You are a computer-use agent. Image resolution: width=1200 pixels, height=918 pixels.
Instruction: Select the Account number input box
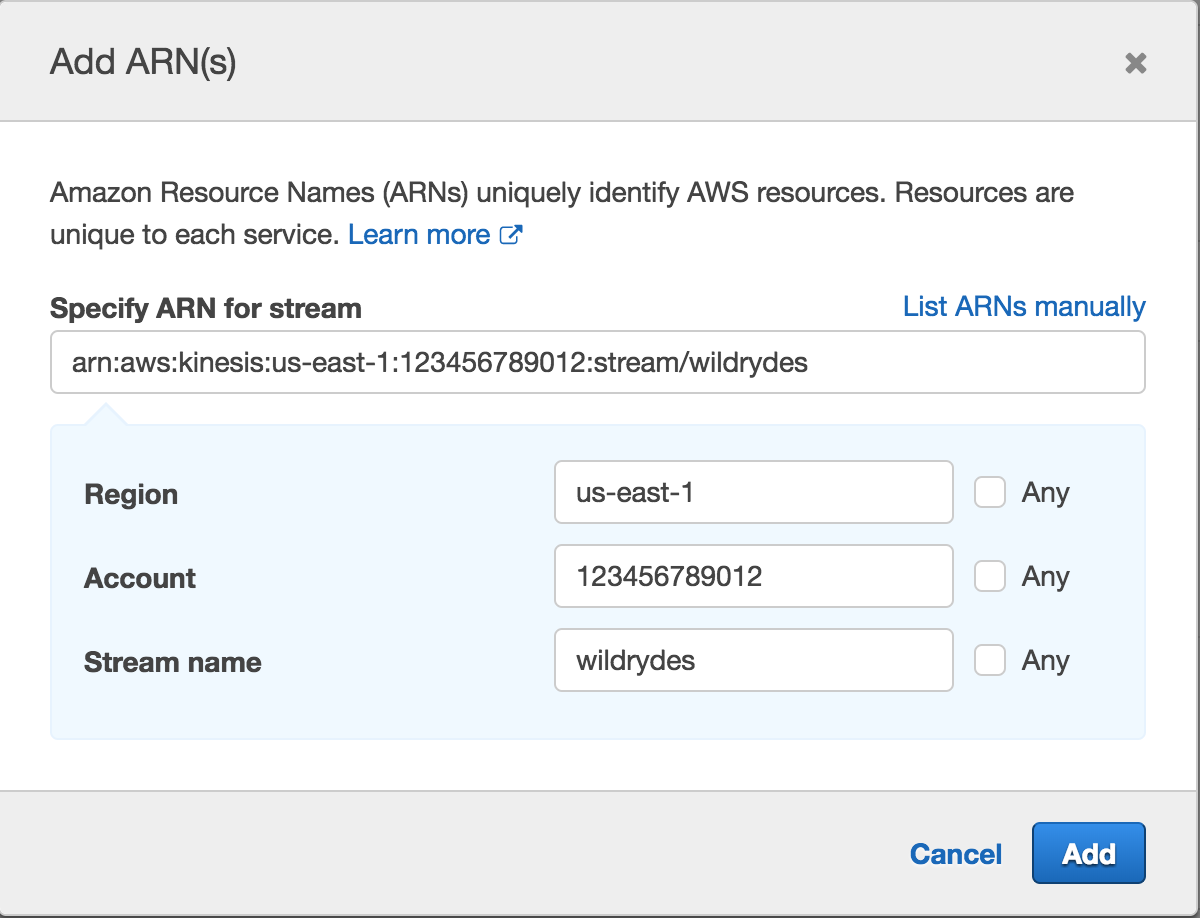pos(753,576)
